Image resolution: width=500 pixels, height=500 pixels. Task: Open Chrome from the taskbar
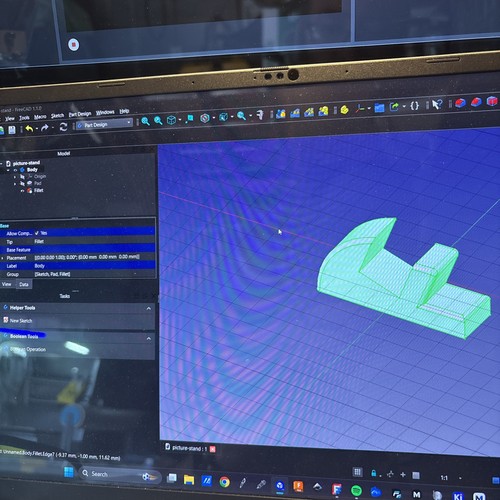pyautogui.click(x=225, y=482)
